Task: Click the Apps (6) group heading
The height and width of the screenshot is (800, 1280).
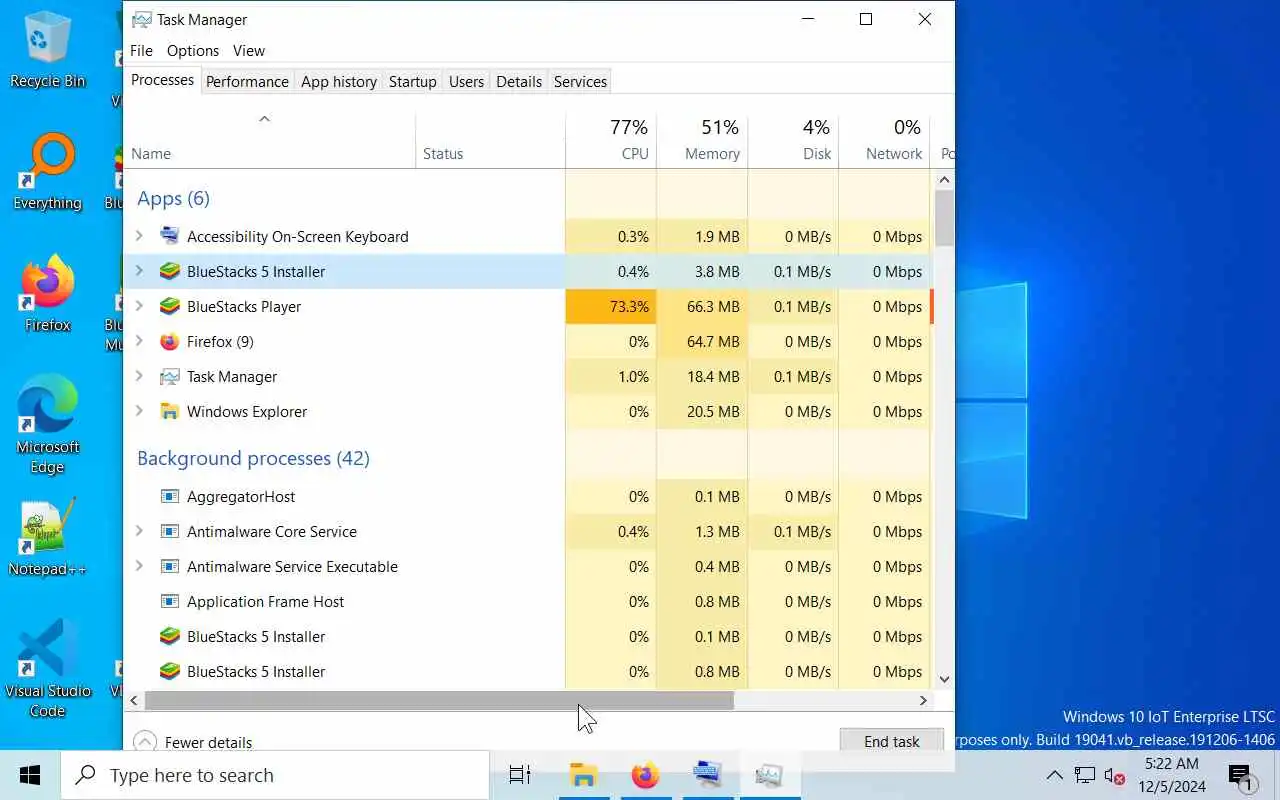Action: (173, 198)
